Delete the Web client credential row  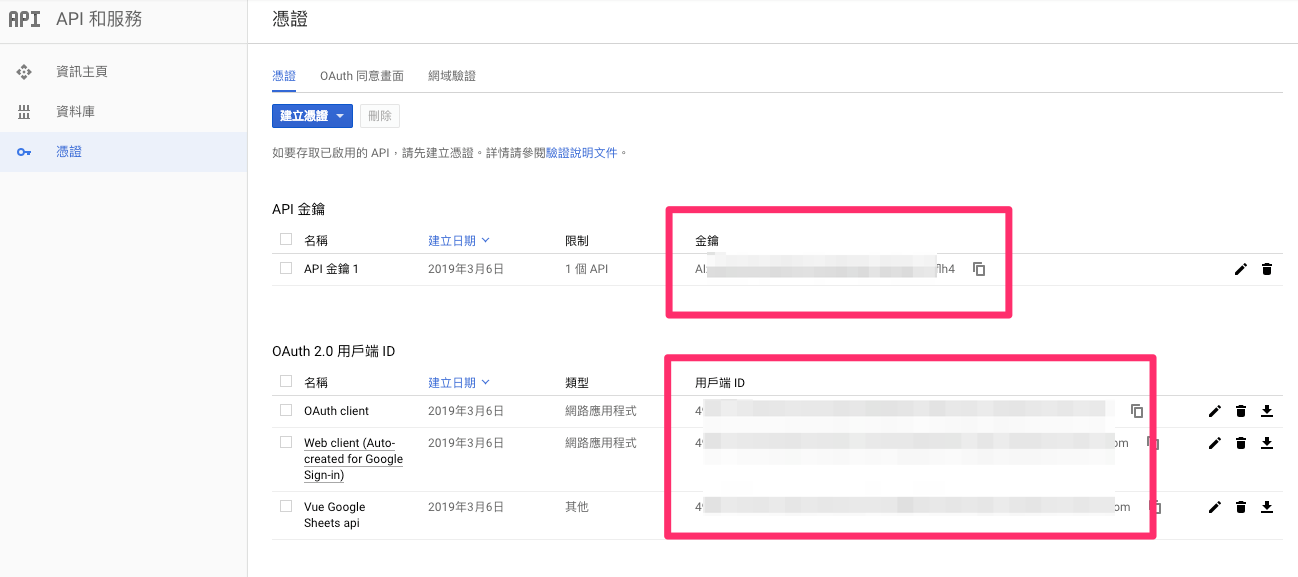1241,443
